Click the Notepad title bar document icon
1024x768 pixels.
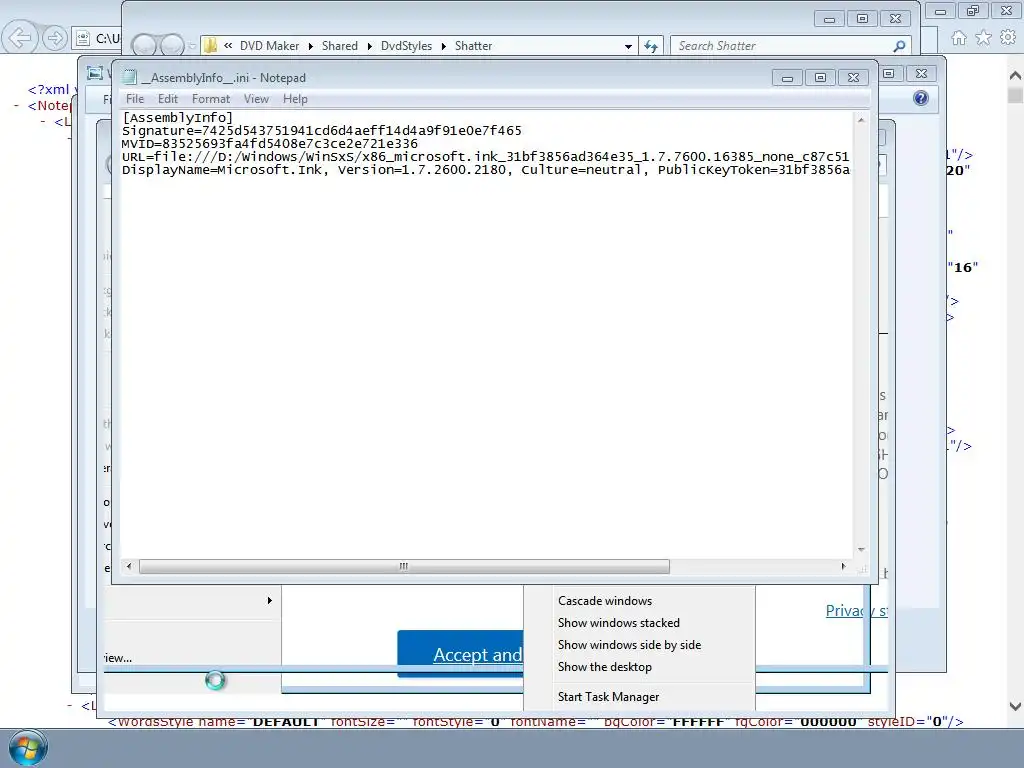130,77
